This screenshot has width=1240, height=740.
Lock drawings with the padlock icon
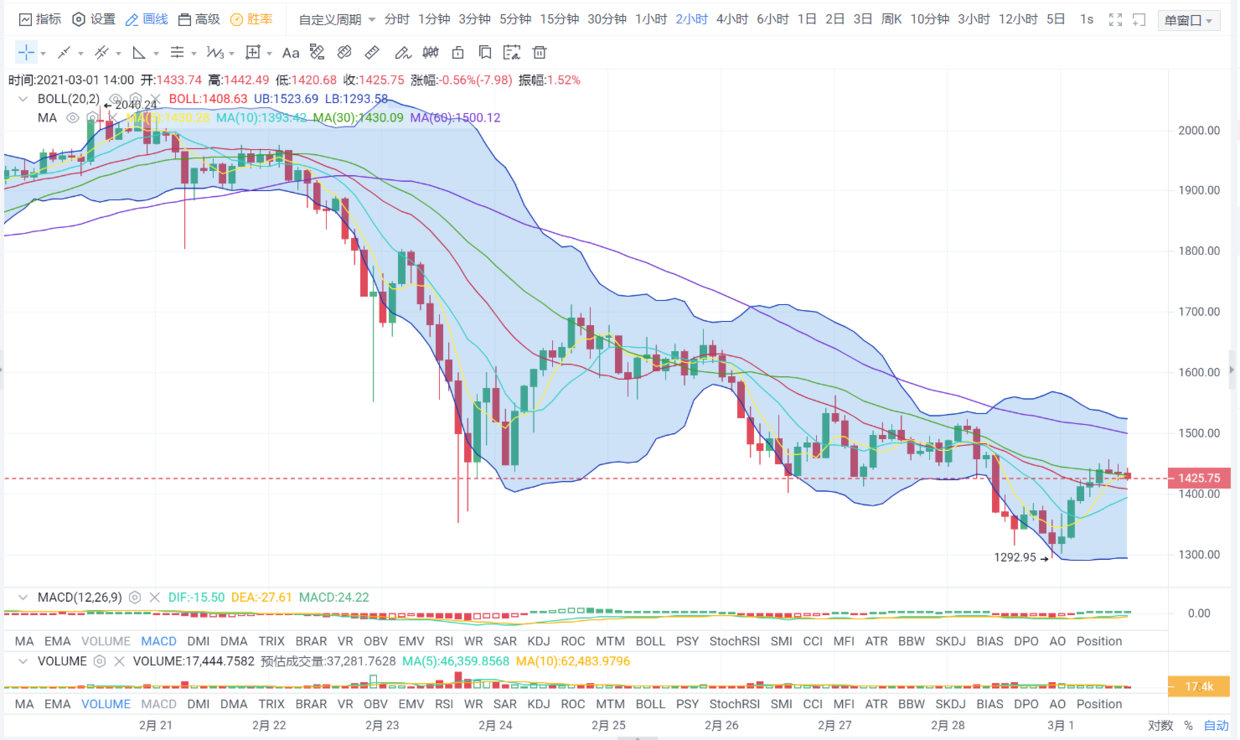click(458, 53)
